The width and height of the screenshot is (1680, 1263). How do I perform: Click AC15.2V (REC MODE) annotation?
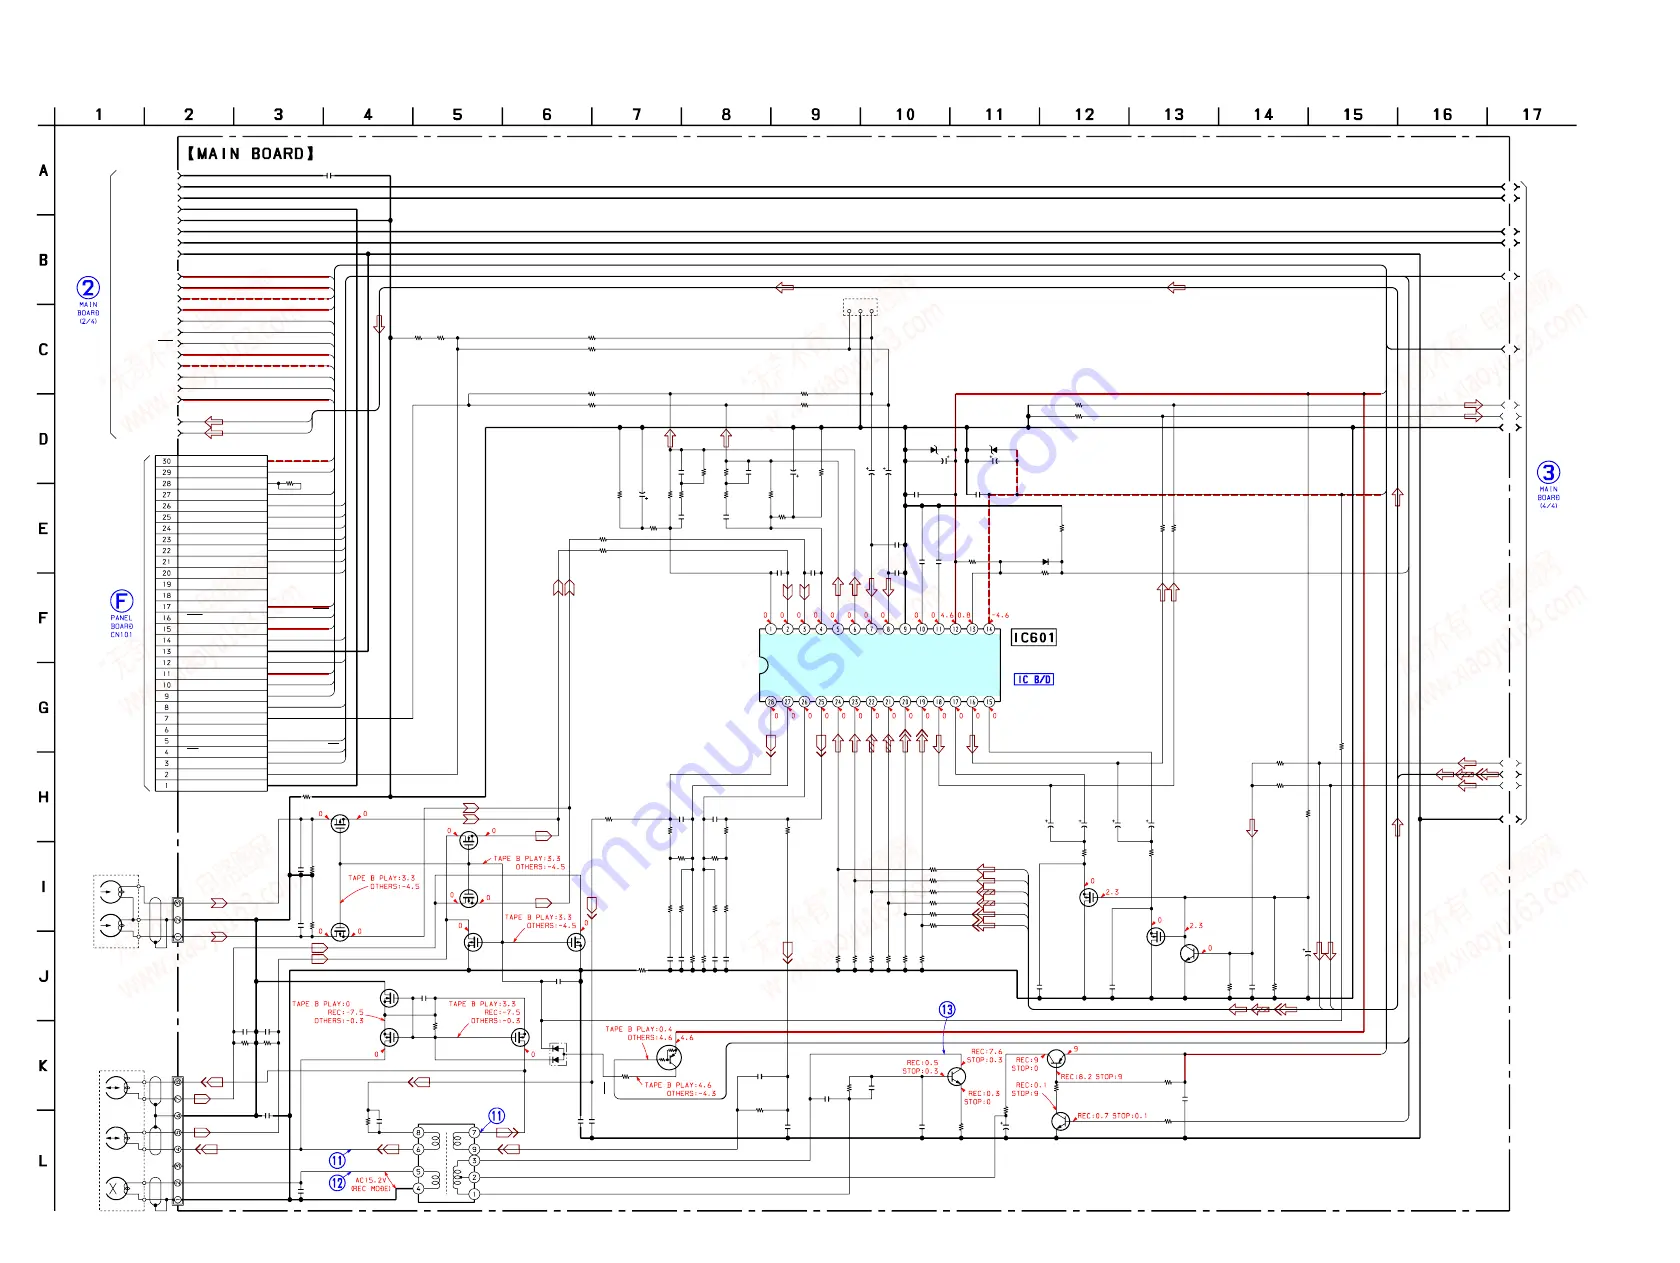pyautogui.click(x=370, y=1185)
